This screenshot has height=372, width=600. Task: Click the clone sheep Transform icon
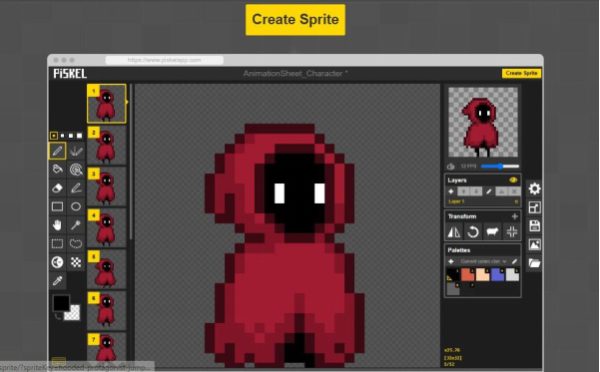point(492,232)
